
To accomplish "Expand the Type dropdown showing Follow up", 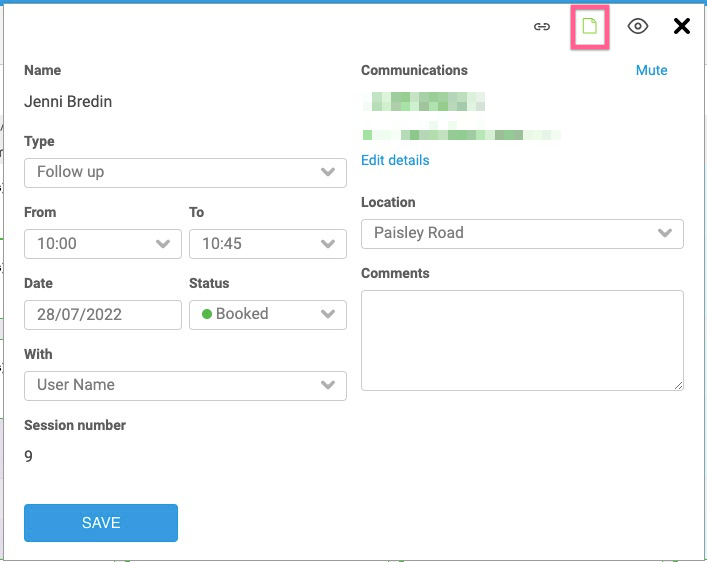I will pyautogui.click(x=185, y=172).
